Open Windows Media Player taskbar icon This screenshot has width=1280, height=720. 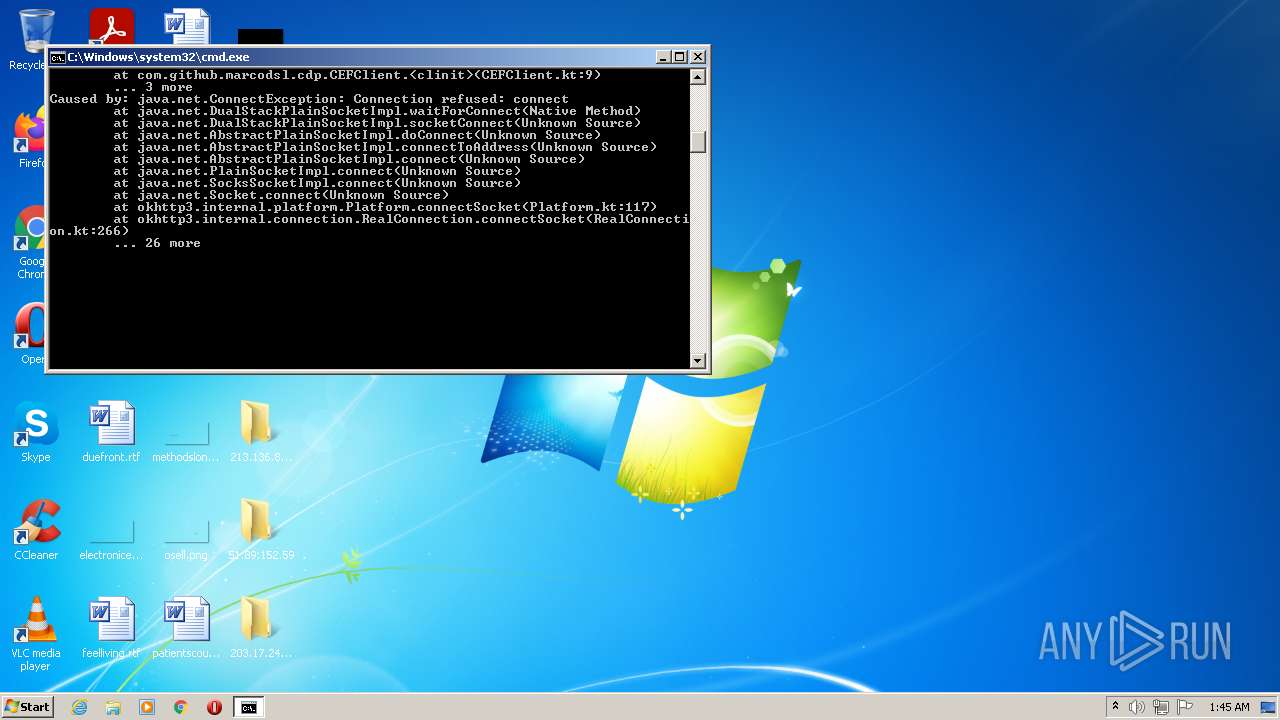coord(147,707)
